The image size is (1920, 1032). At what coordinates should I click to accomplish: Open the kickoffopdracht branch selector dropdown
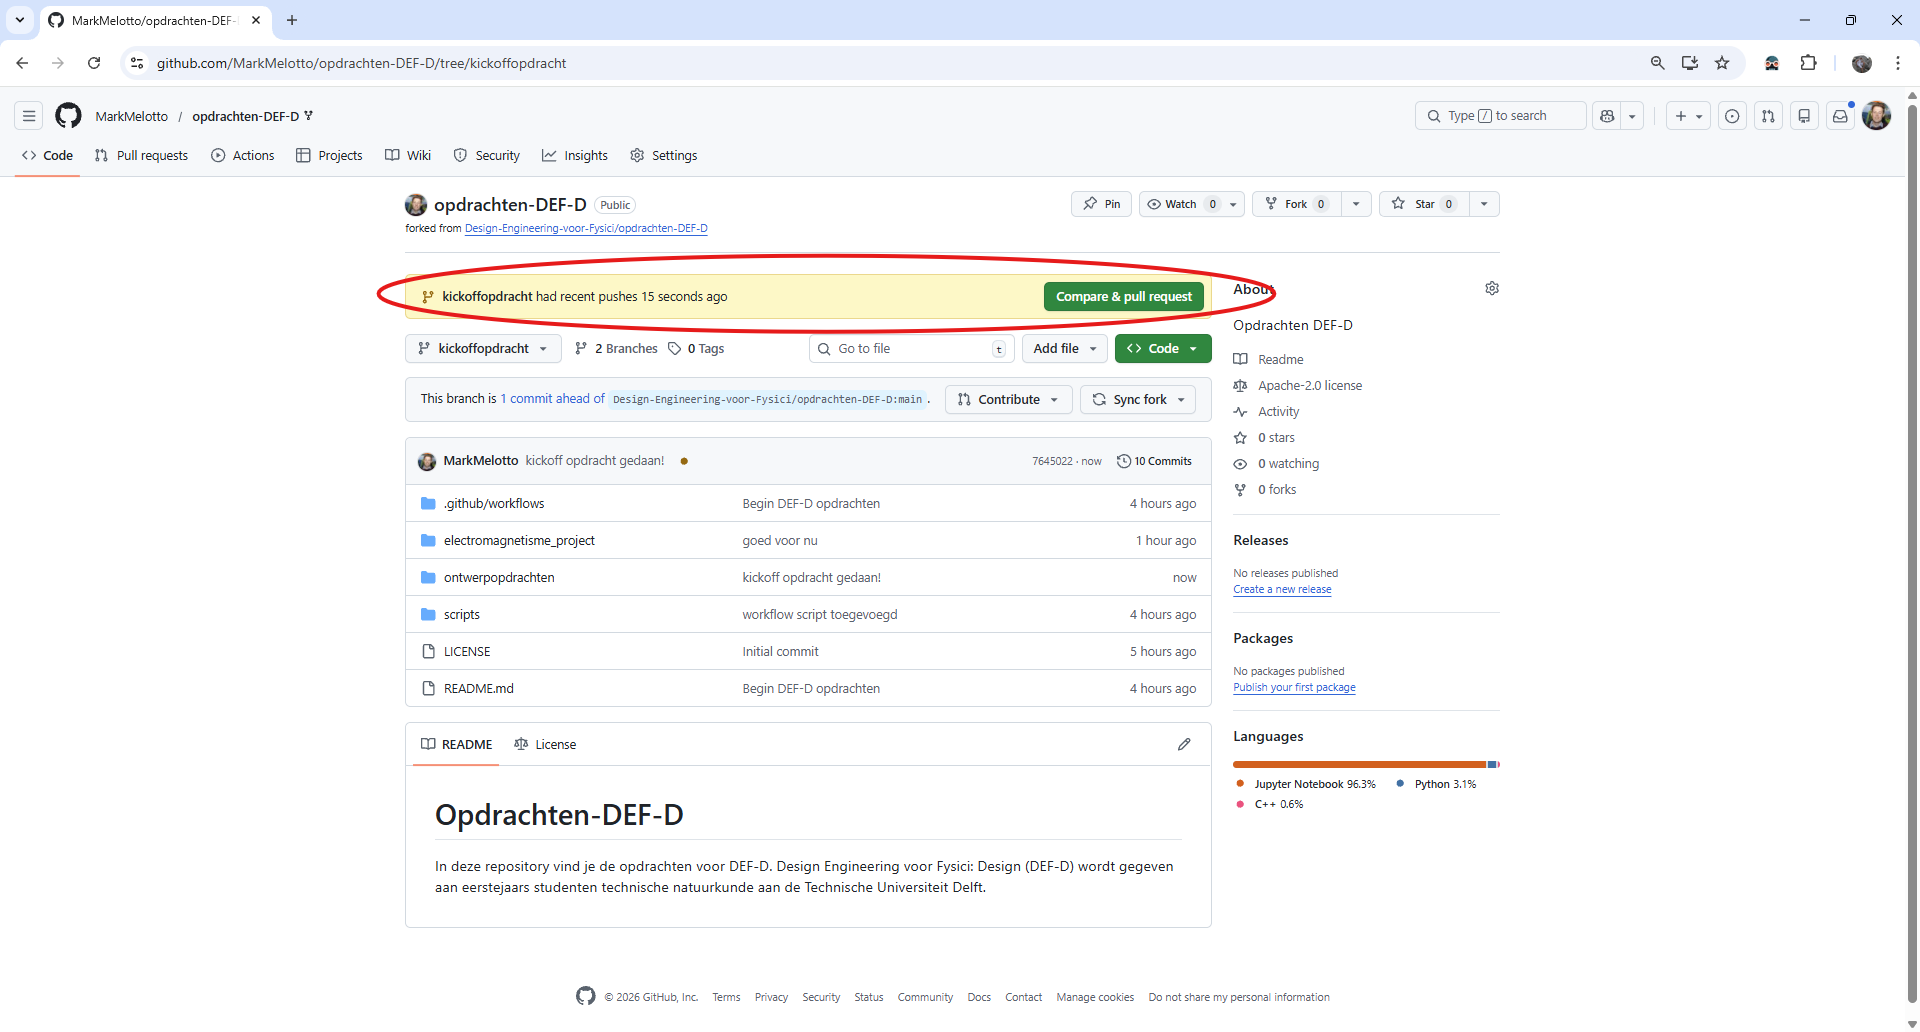coord(482,348)
